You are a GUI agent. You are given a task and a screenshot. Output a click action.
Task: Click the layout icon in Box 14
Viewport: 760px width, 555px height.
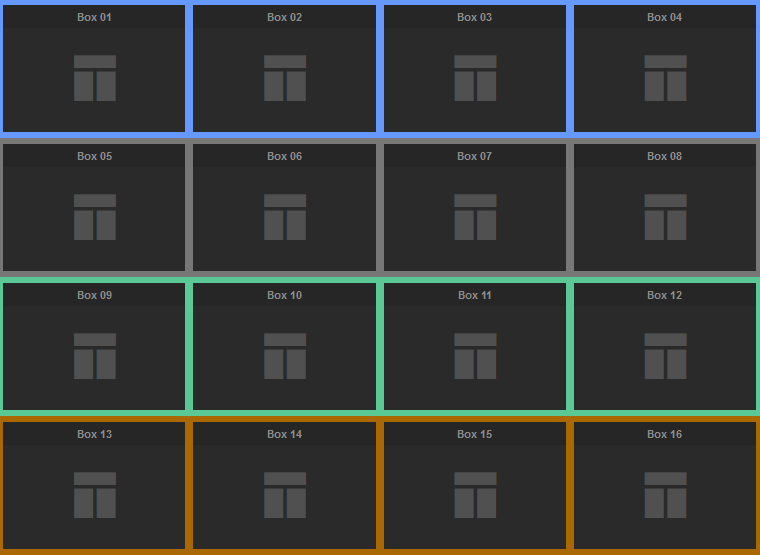pos(285,495)
